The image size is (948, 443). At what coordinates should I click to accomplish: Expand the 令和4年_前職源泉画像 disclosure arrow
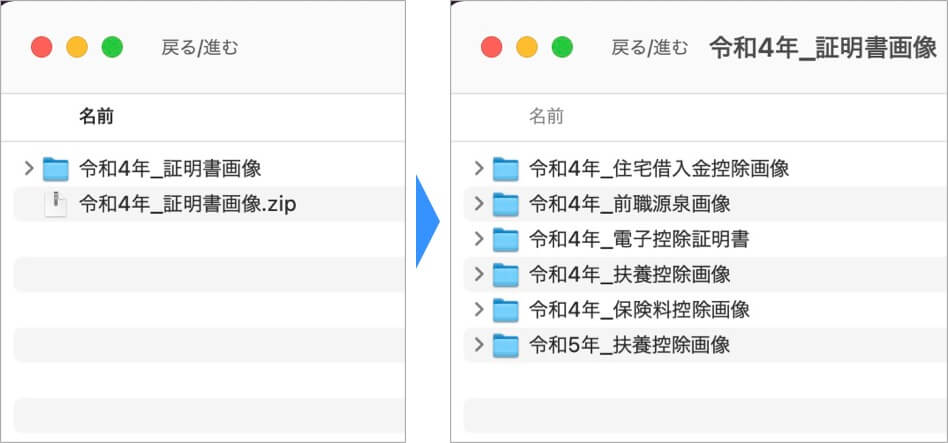point(478,204)
